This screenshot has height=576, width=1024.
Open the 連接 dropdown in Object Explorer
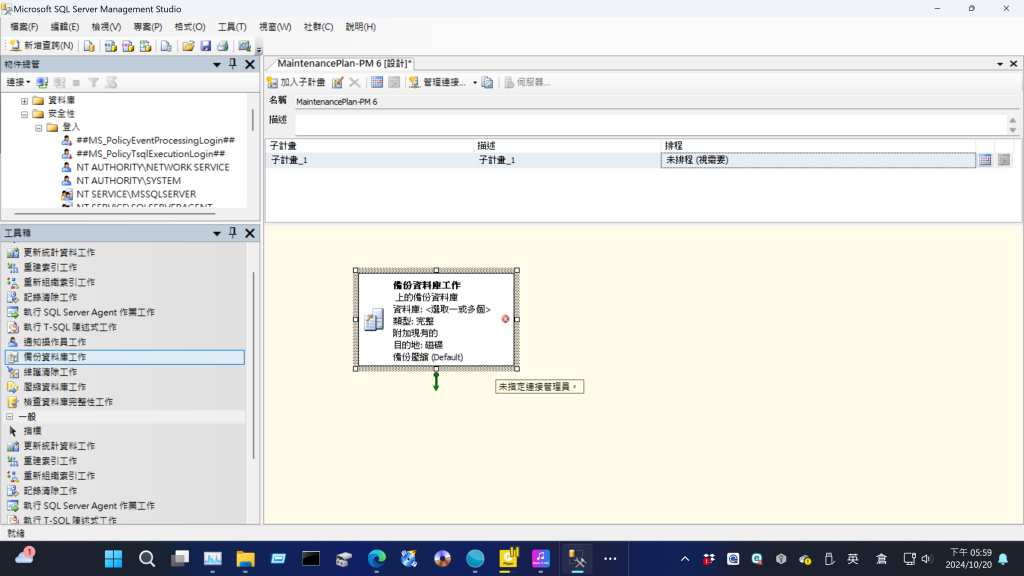18,82
